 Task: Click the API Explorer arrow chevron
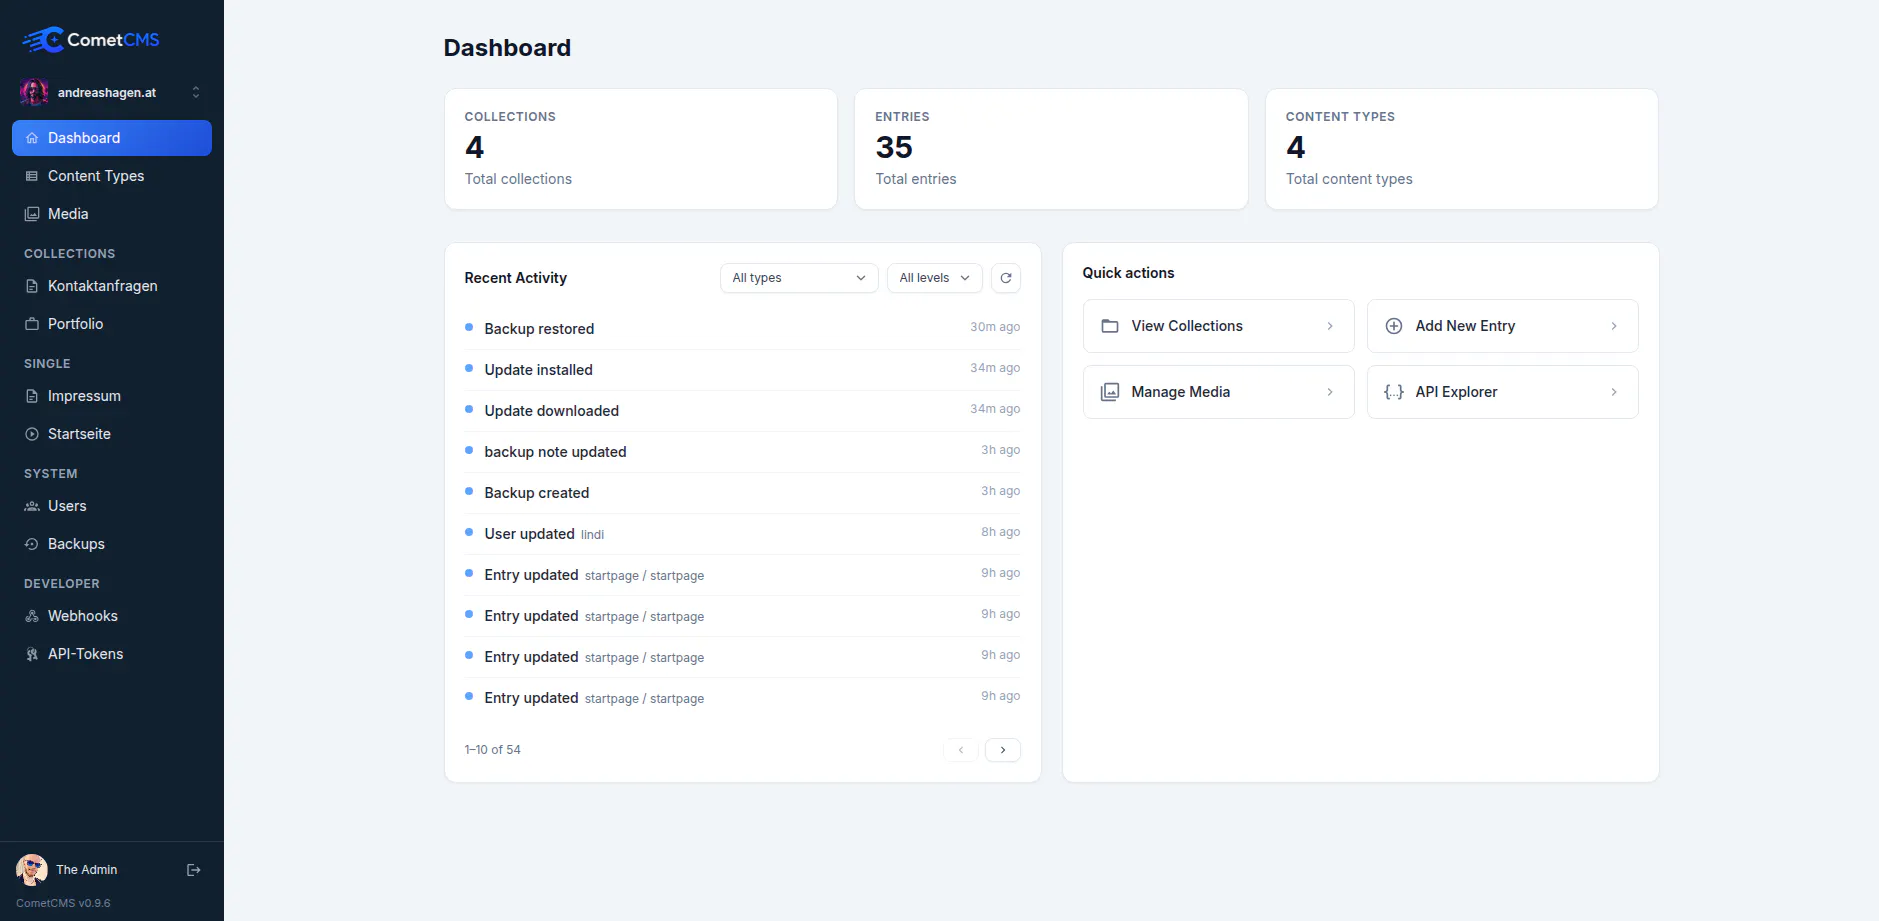click(1614, 392)
